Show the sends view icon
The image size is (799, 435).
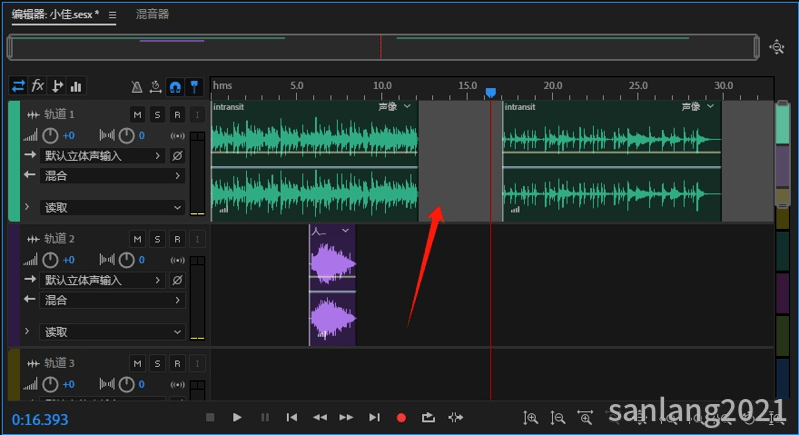pos(57,86)
